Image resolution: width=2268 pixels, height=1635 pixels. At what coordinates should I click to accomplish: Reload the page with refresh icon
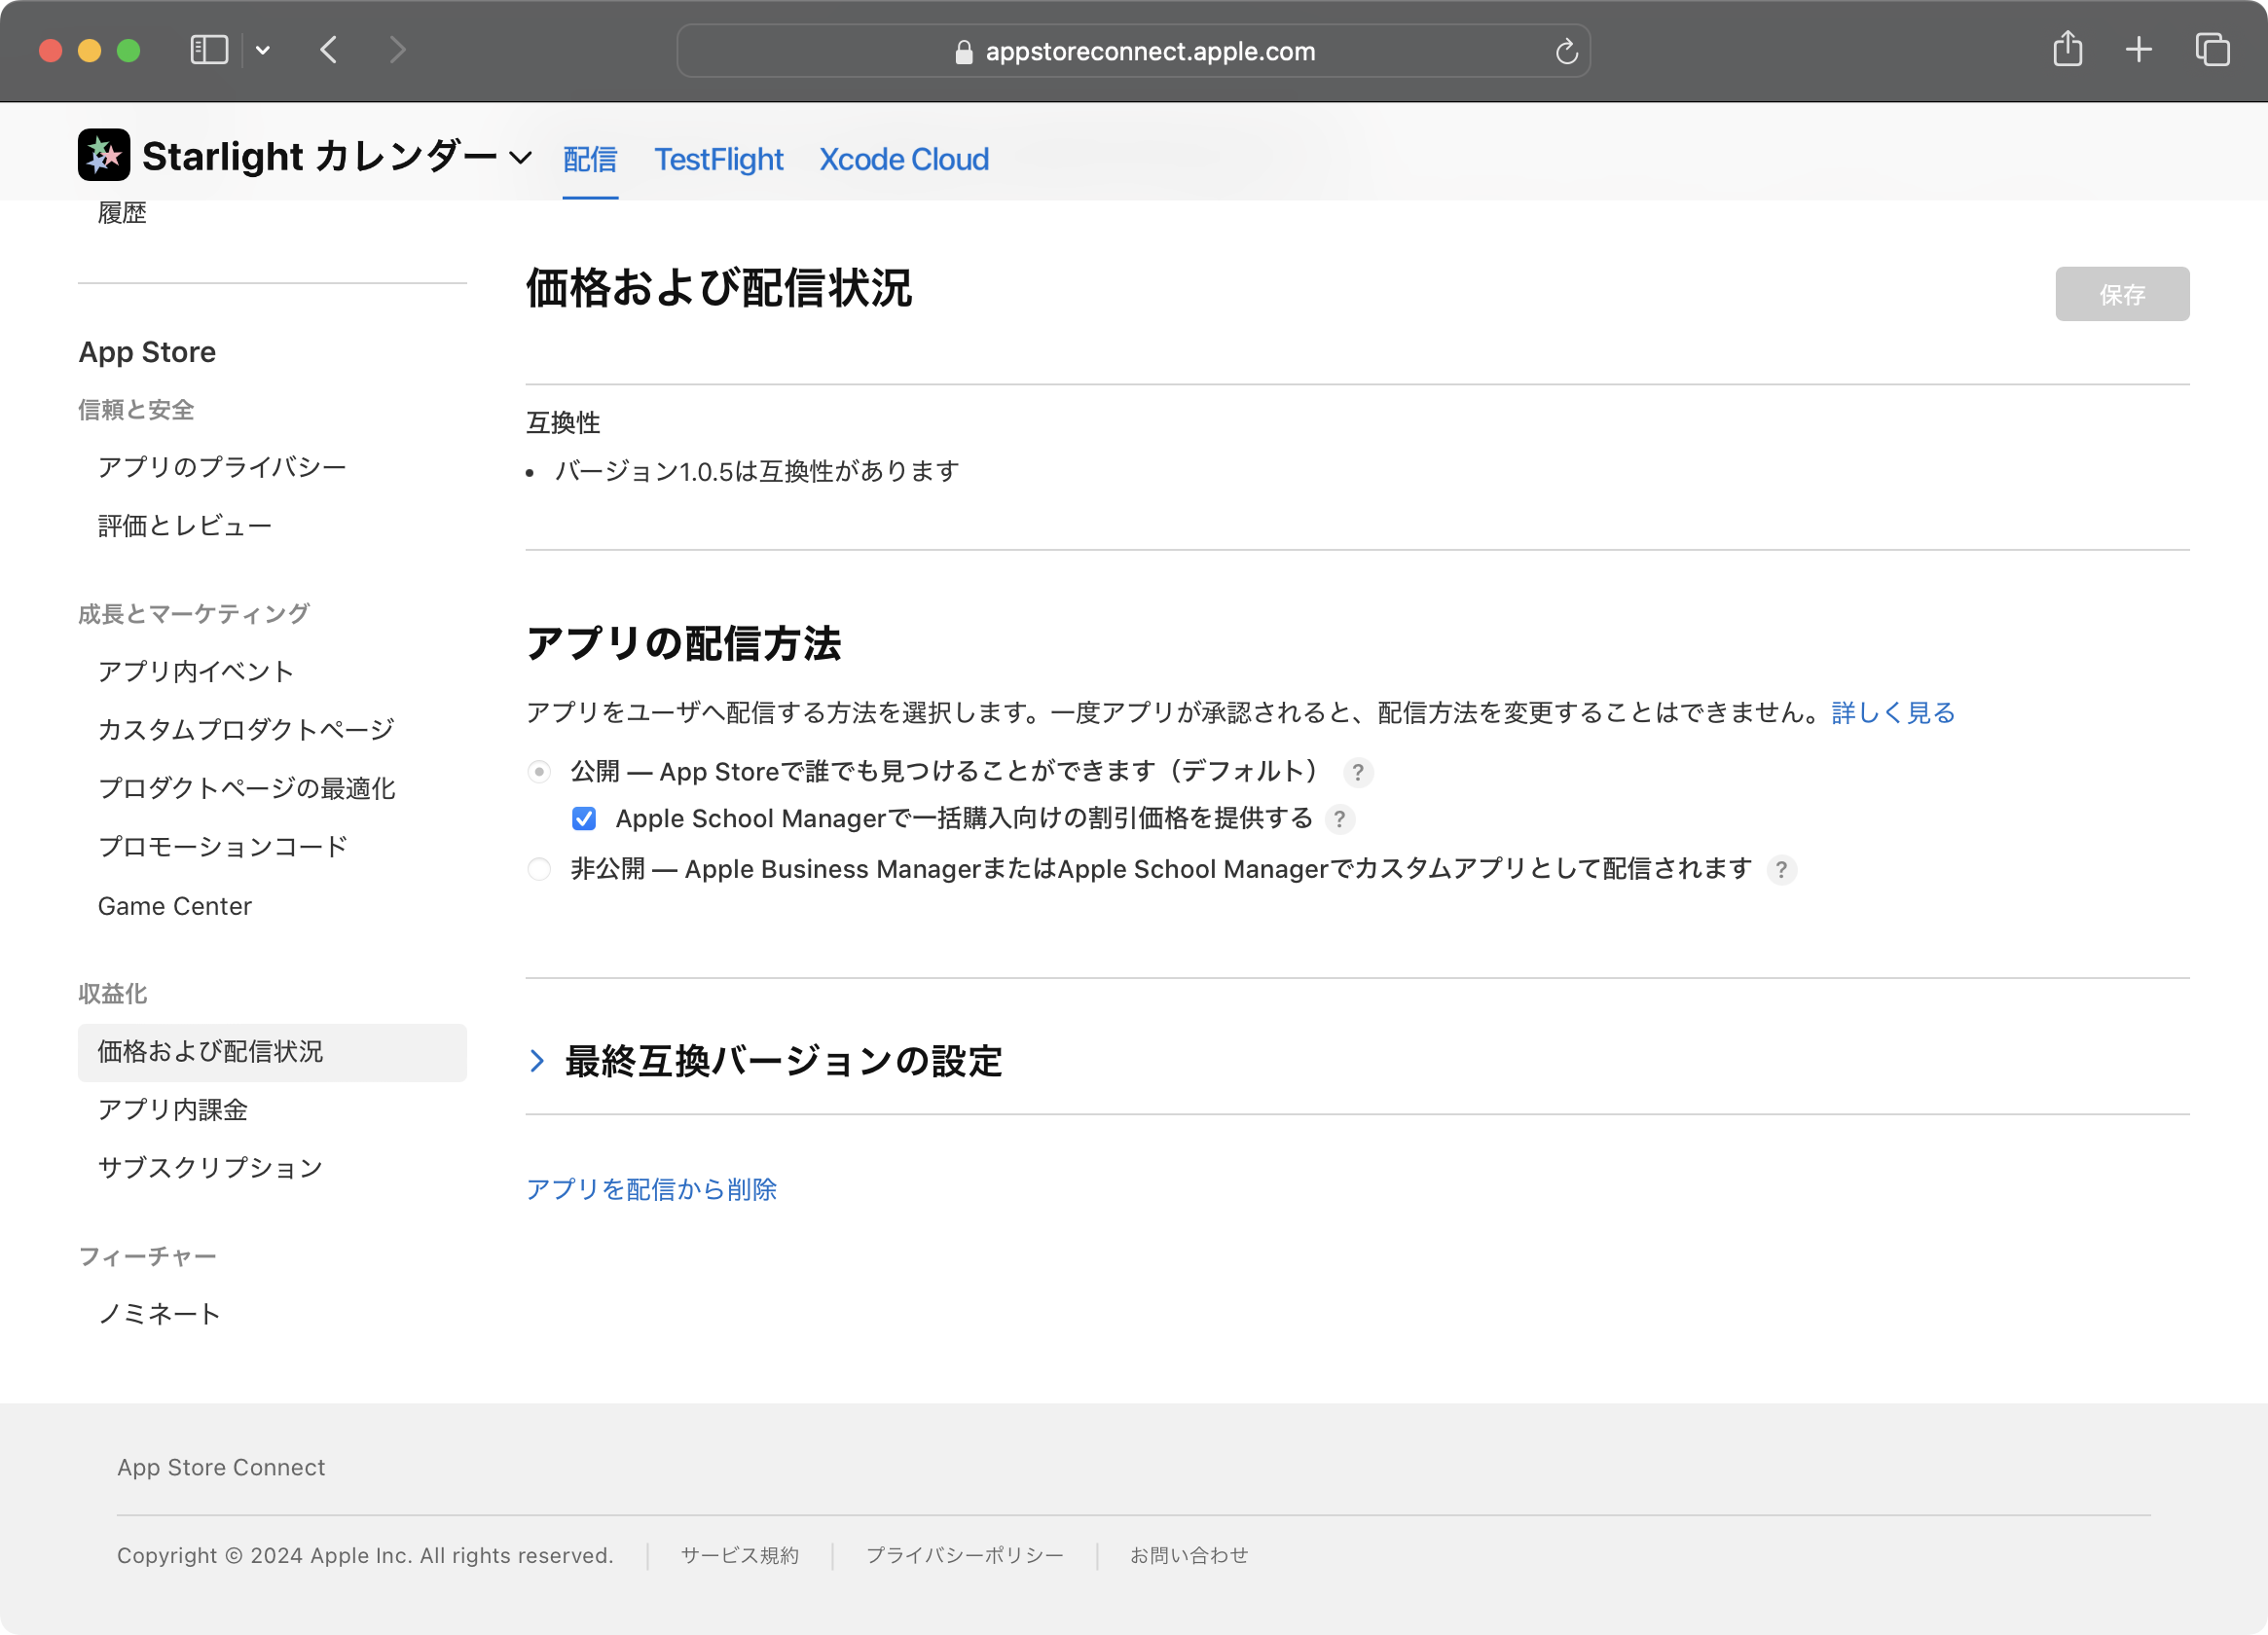(x=1566, y=51)
